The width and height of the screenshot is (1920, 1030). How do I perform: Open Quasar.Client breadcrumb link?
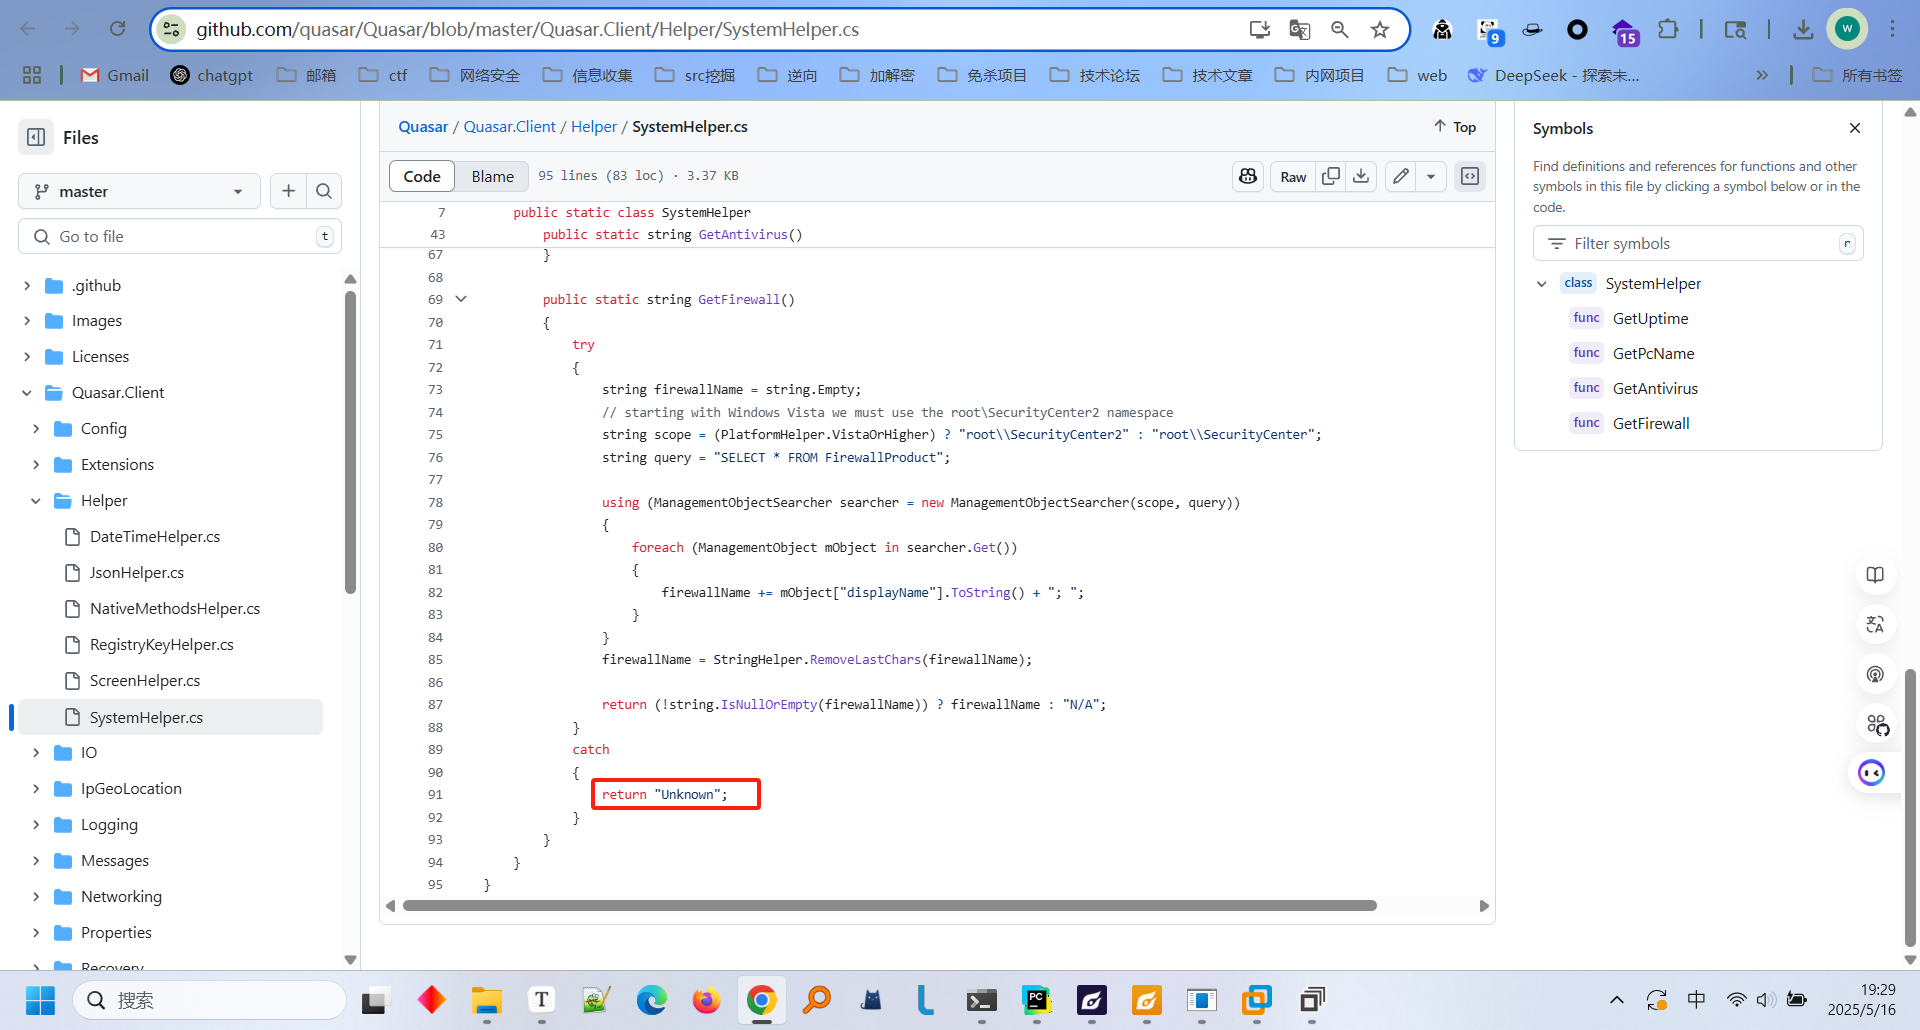point(509,127)
